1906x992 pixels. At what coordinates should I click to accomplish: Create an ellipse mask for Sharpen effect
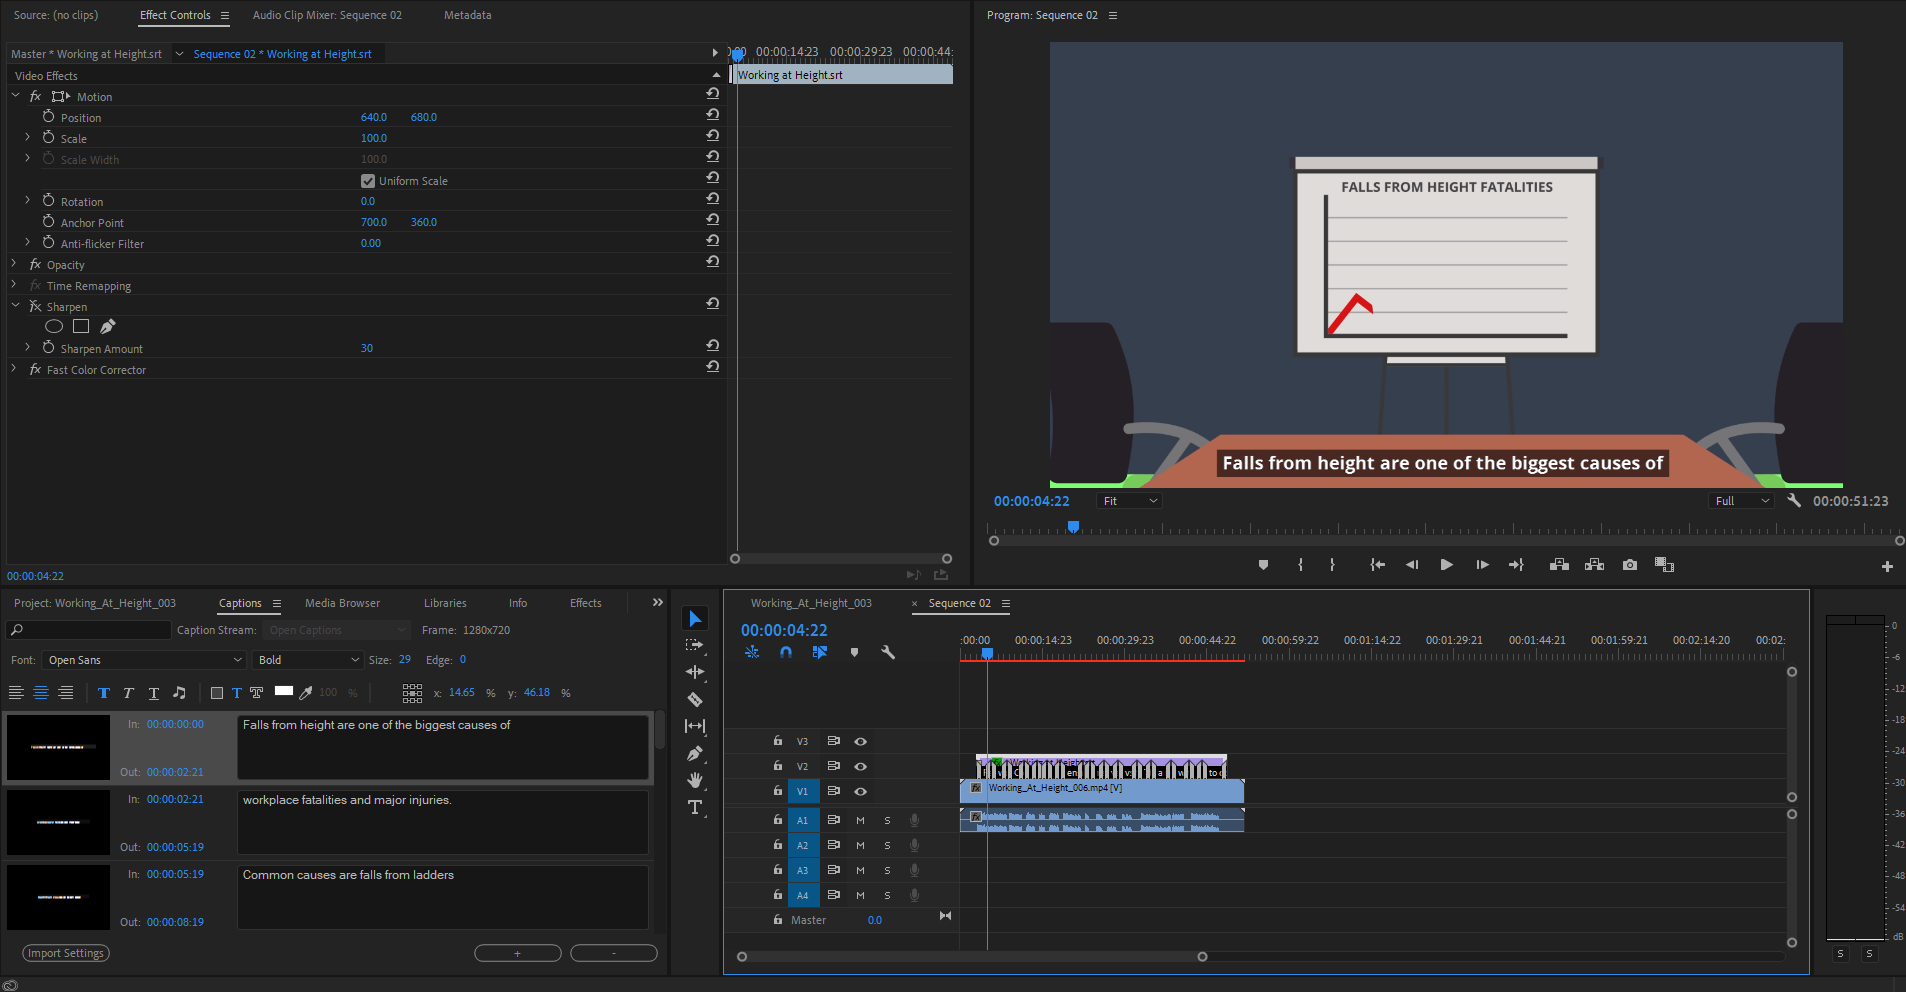(54, 326)
